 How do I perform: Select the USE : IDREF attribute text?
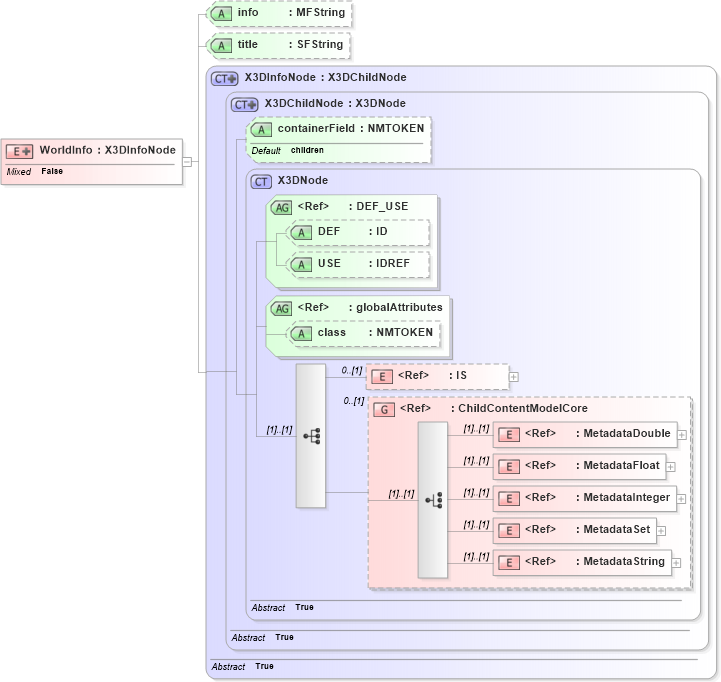(x=364, y=264)
